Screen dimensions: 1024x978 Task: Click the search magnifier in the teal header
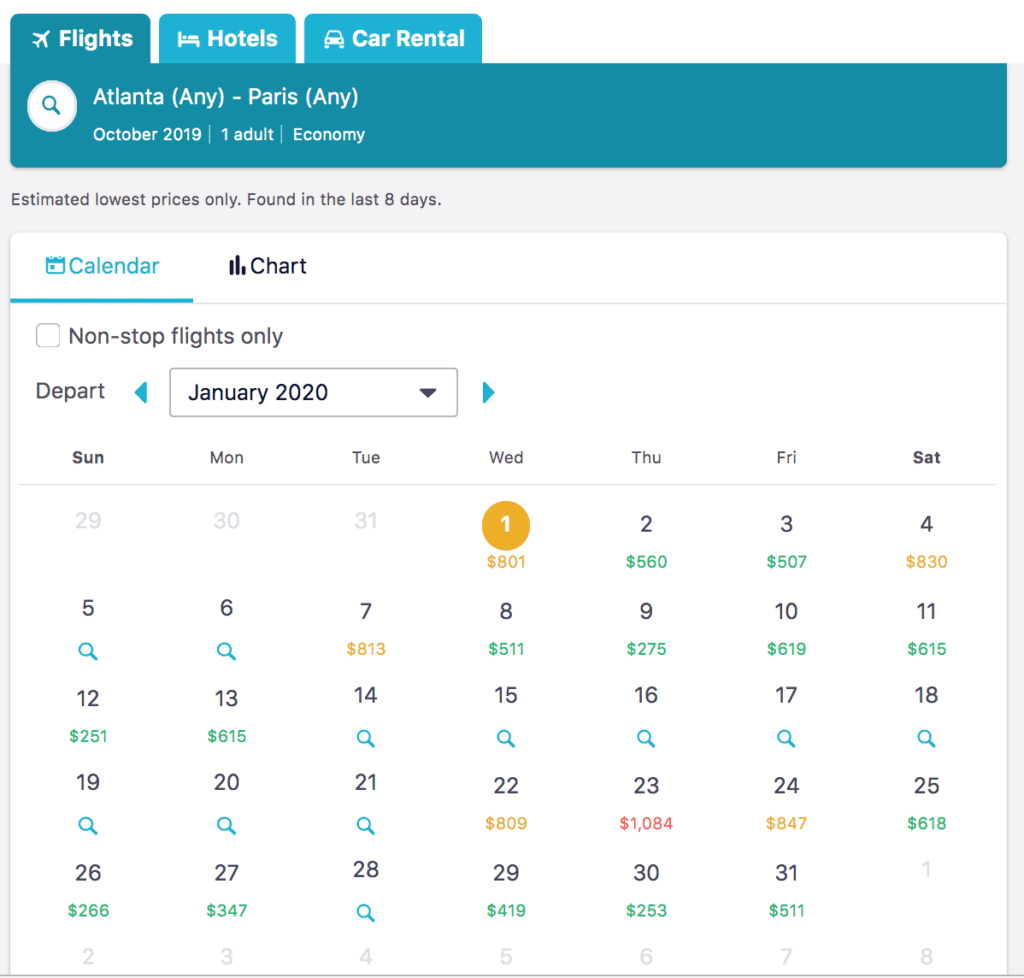(x=51, y=105)
